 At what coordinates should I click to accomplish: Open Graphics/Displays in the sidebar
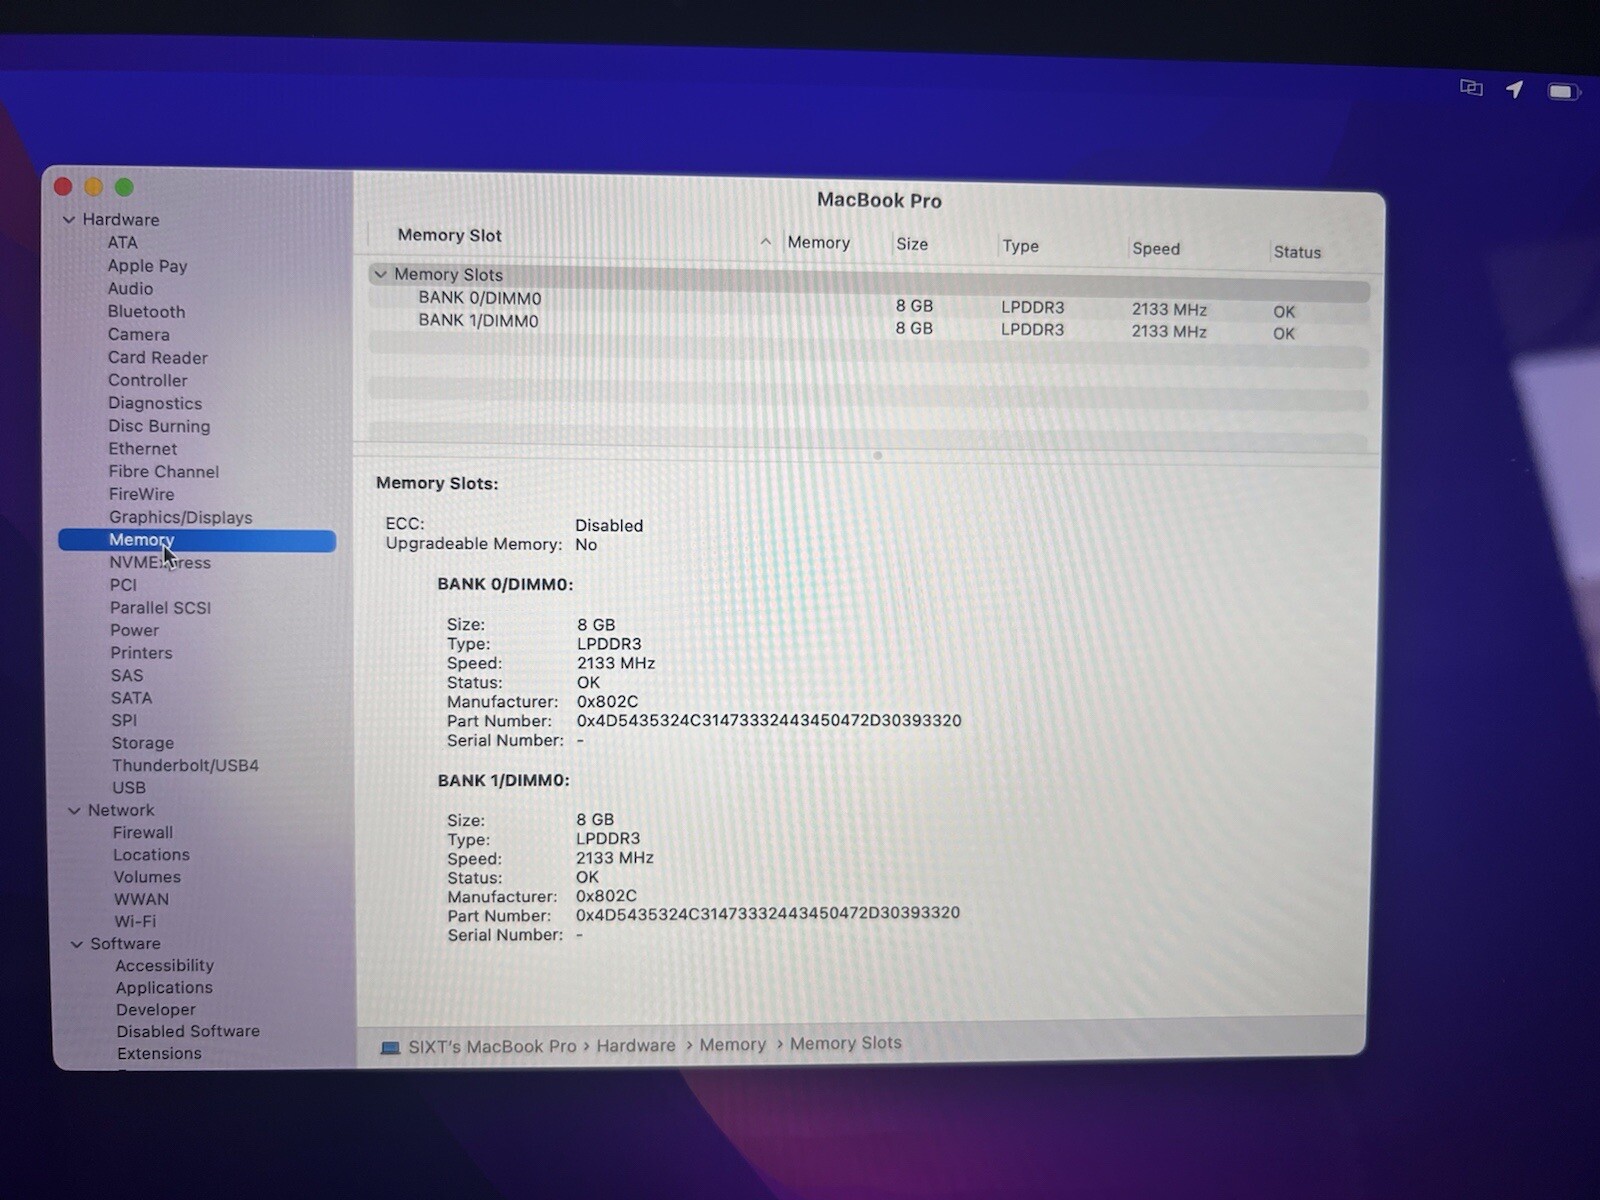(x=180, y=518)
